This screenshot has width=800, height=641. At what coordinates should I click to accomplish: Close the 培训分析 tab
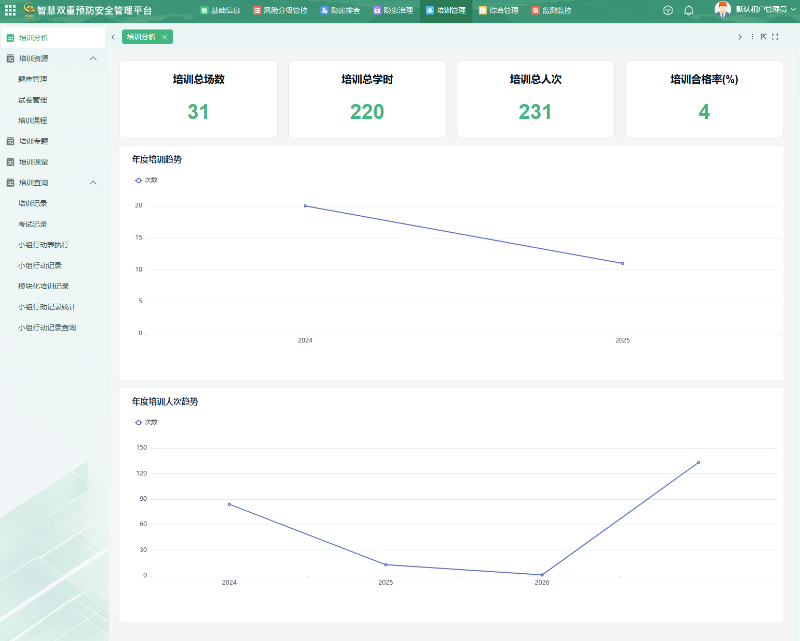164,37
